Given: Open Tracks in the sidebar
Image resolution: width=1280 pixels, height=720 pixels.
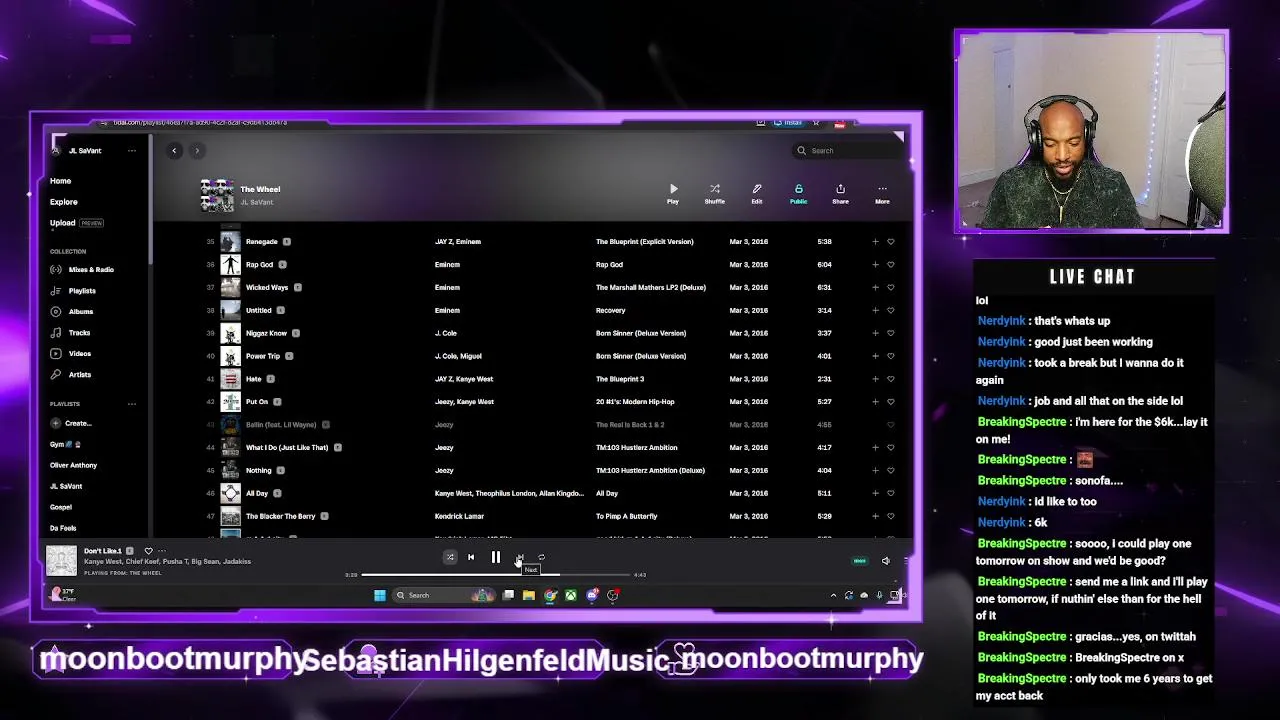Looking at the screenshot, I should [71, 332].
